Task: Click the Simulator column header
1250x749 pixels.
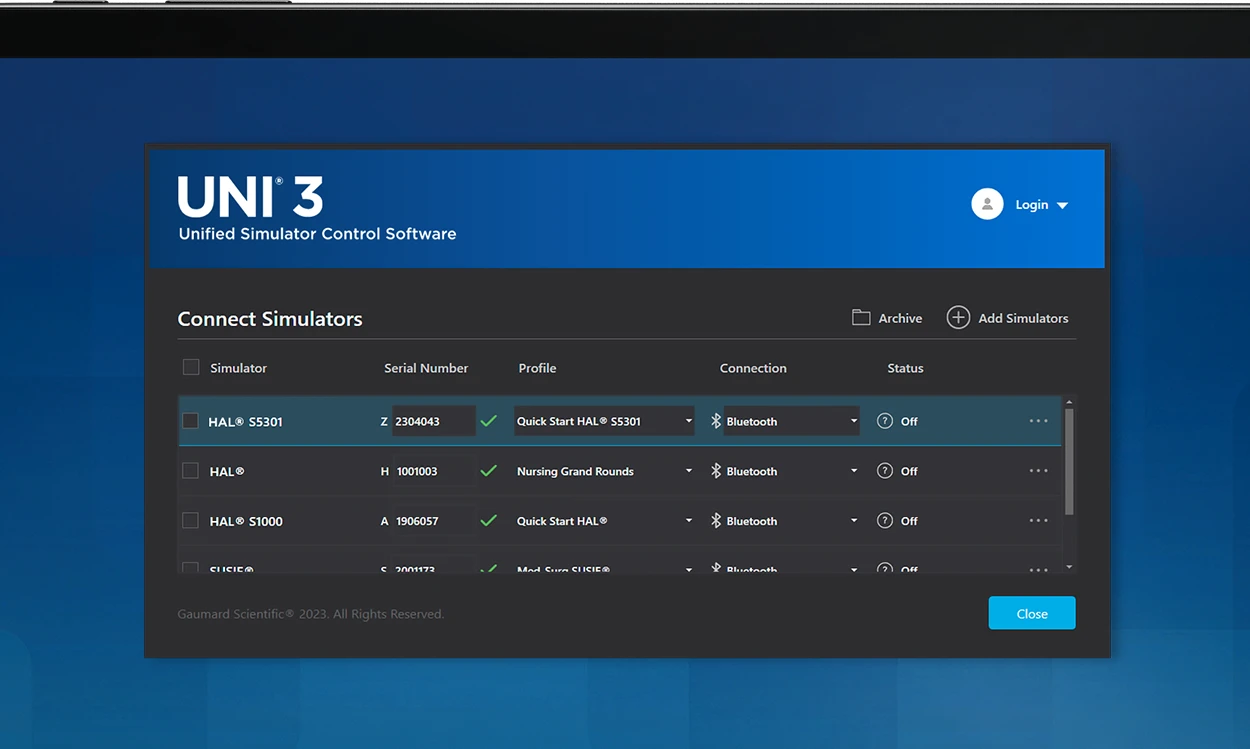Action: 238,368
